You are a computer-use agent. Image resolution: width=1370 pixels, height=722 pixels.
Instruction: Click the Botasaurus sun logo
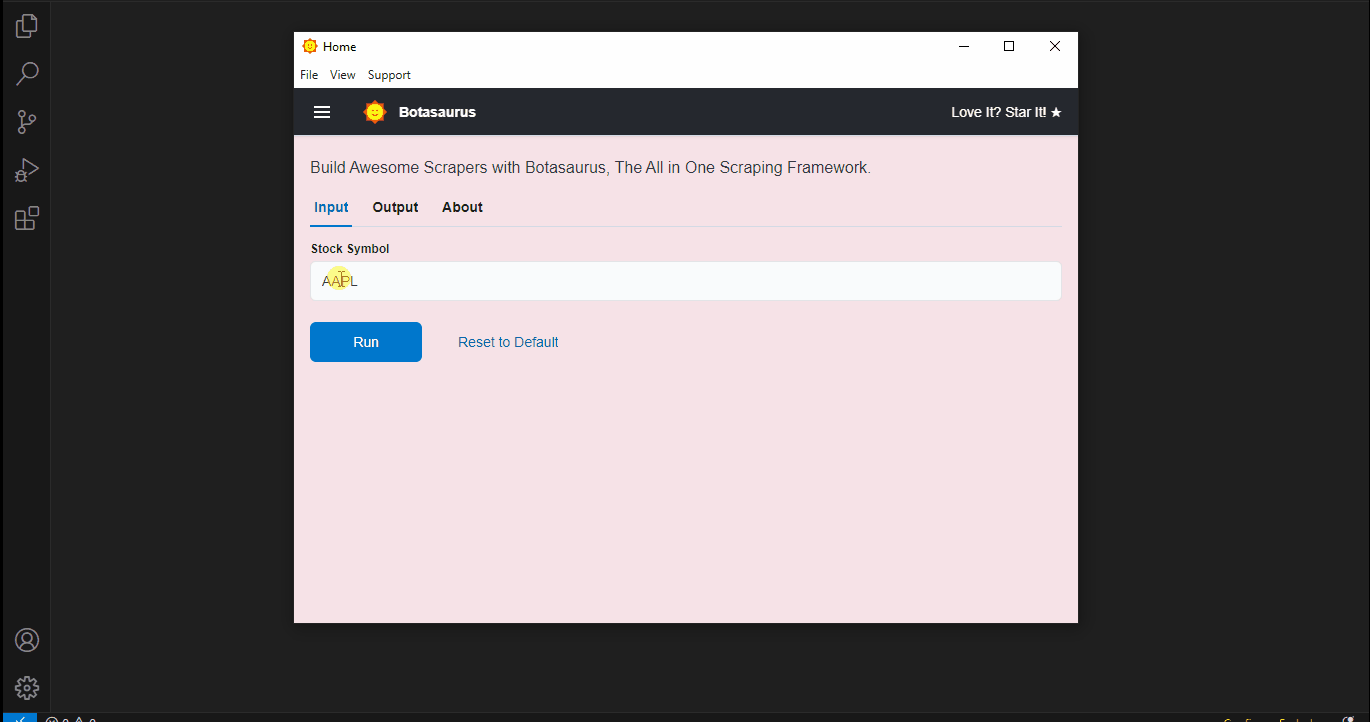[374, 112]
